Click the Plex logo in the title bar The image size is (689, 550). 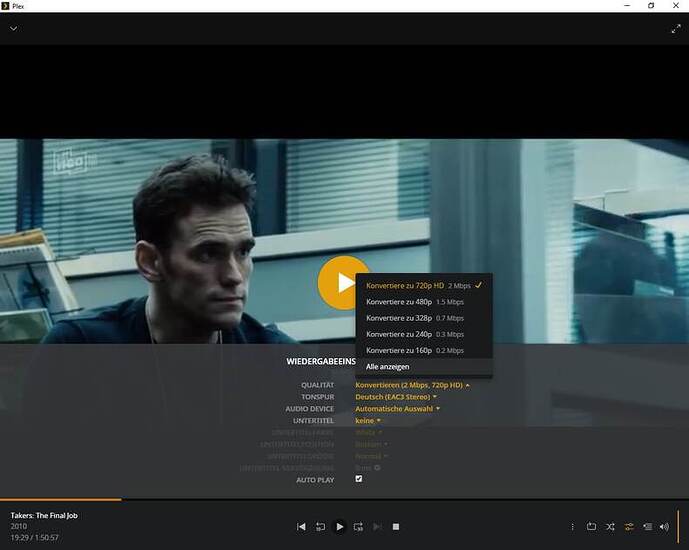(x=5, y=6)
